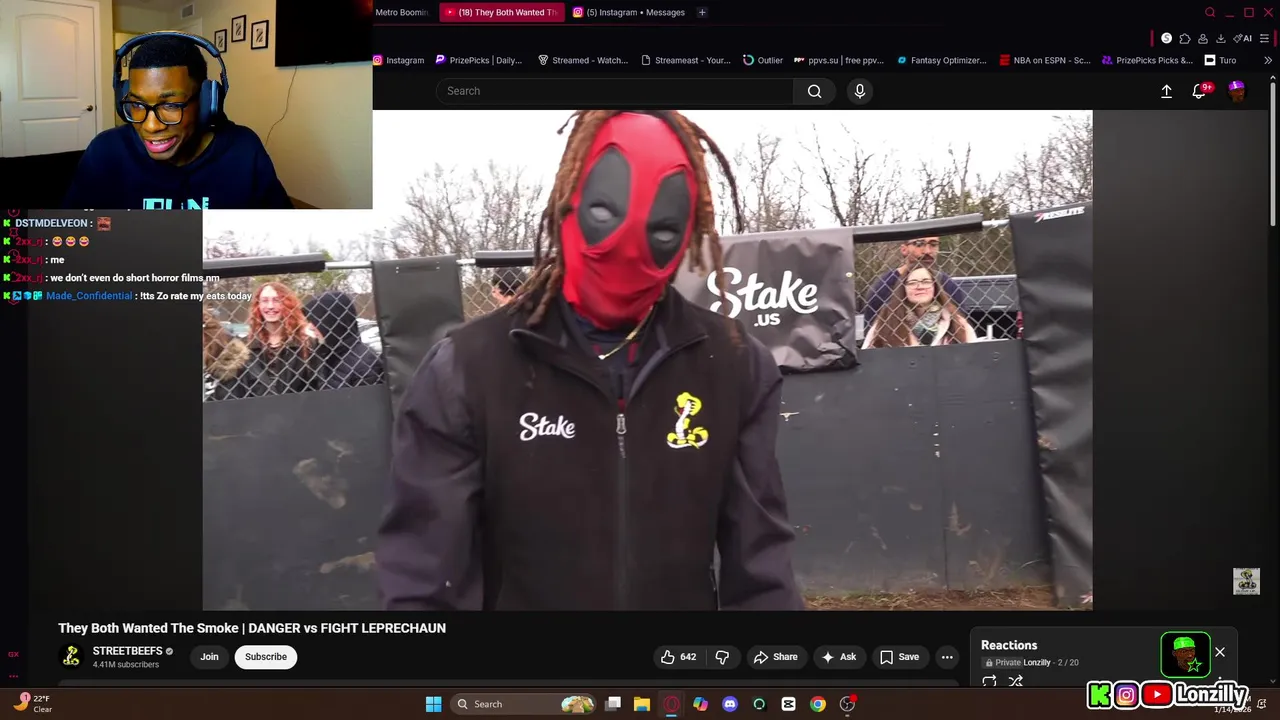1280x720 pixels.
Task: Open the PrizePicks Picks bookmark
Action: coord(1148,60)
